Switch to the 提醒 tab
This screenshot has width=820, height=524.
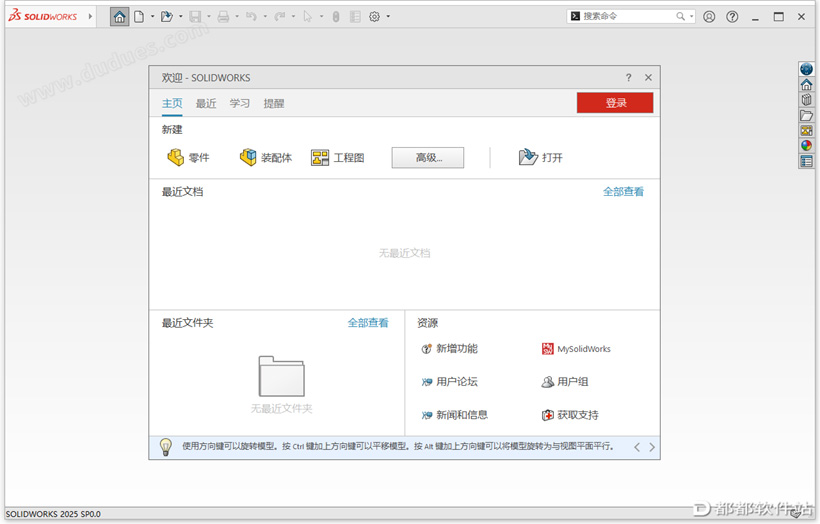point(274,104)
